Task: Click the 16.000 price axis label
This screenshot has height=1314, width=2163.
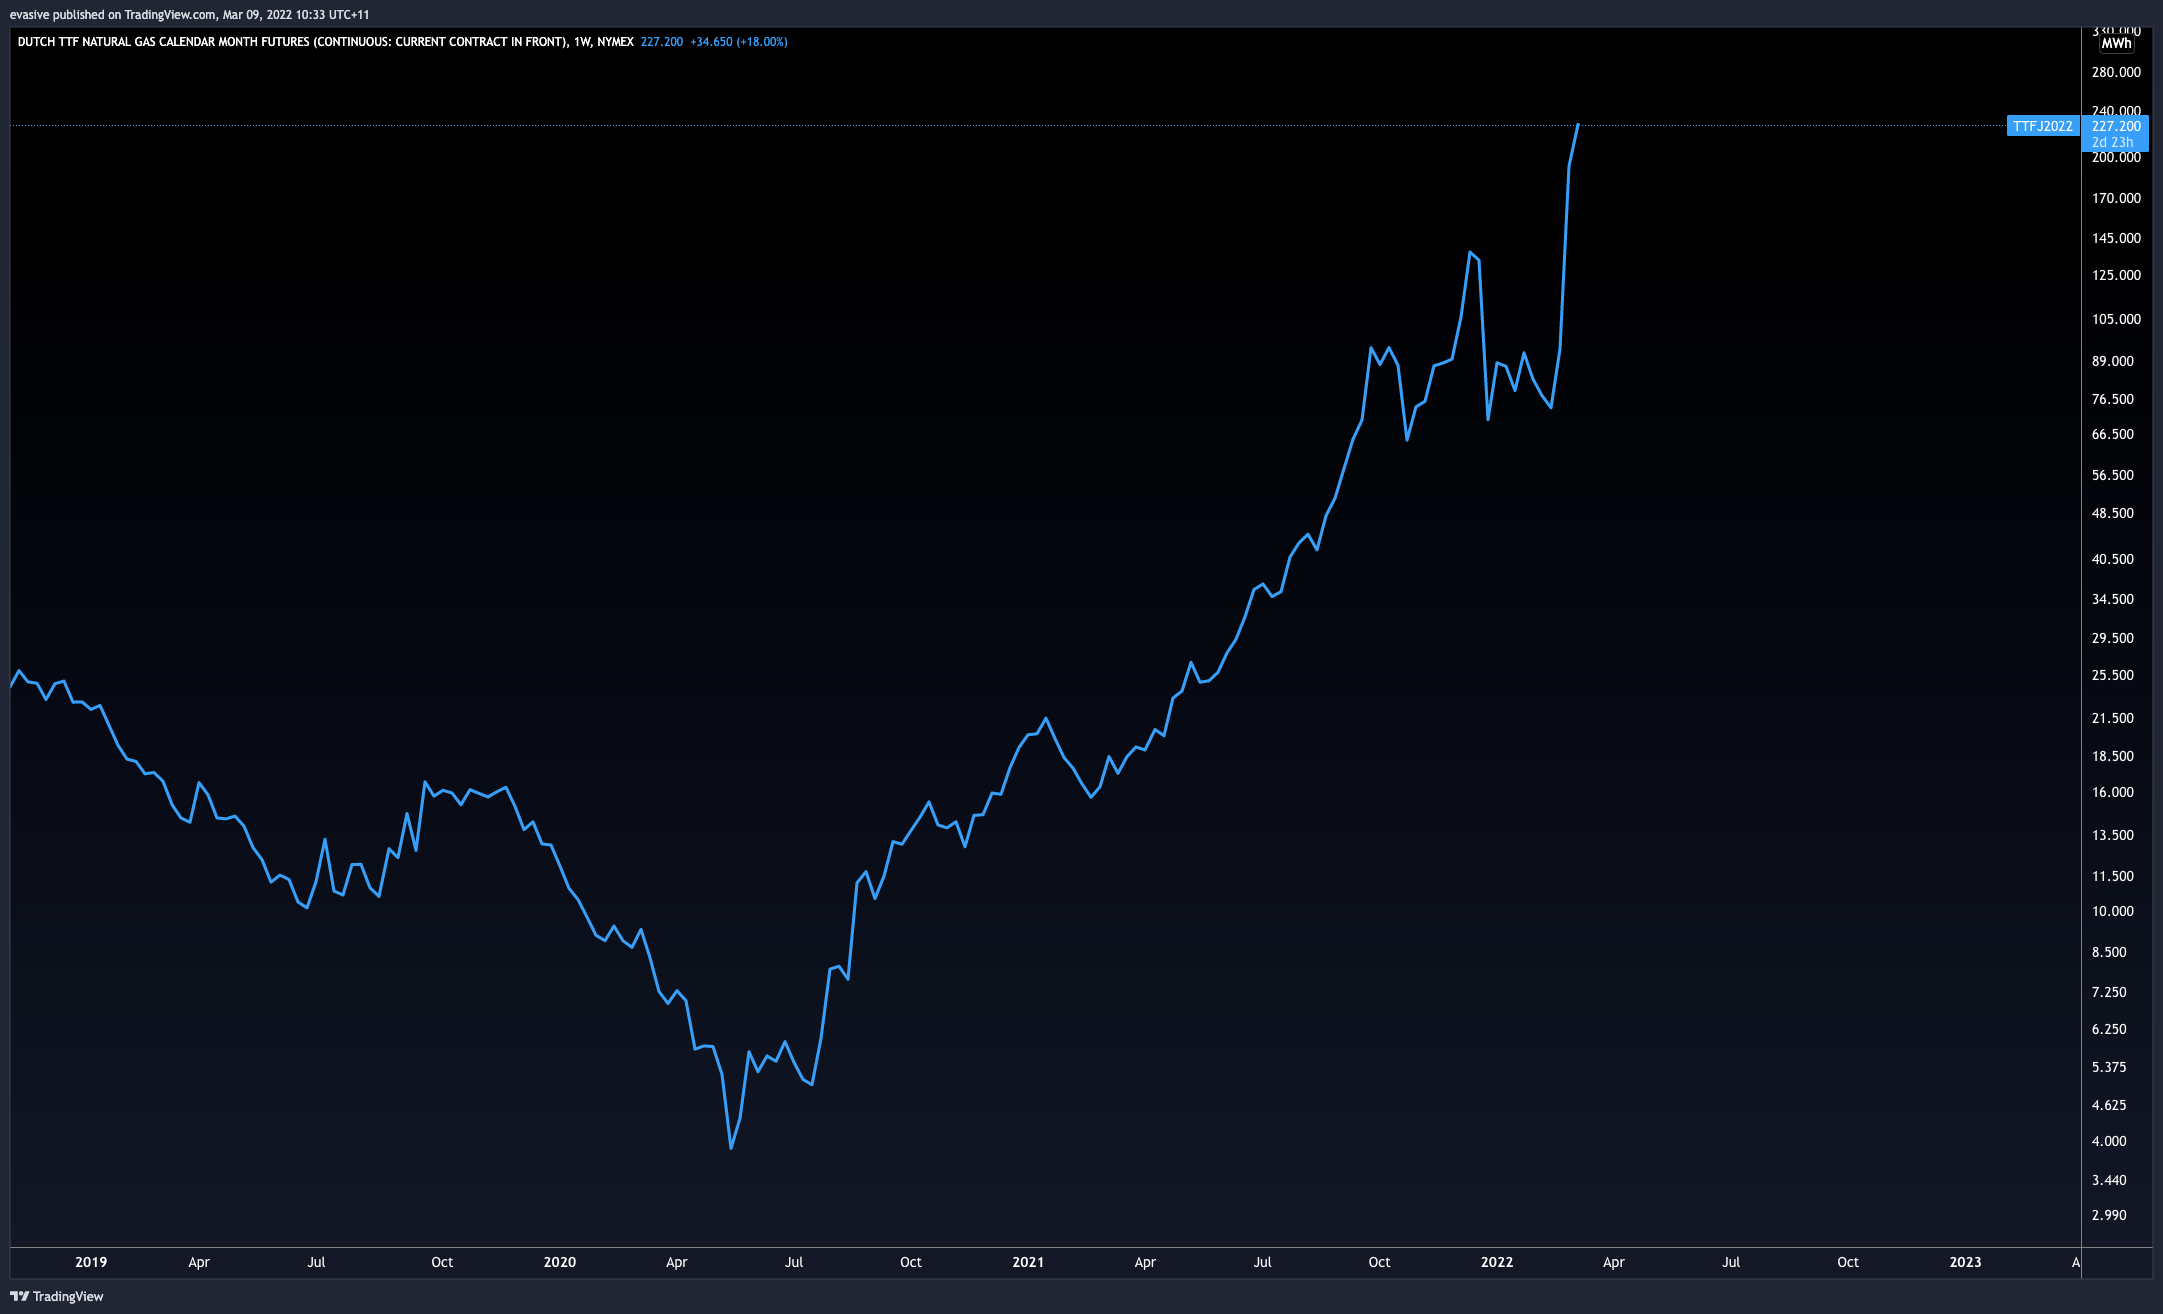Action: 2113,792
